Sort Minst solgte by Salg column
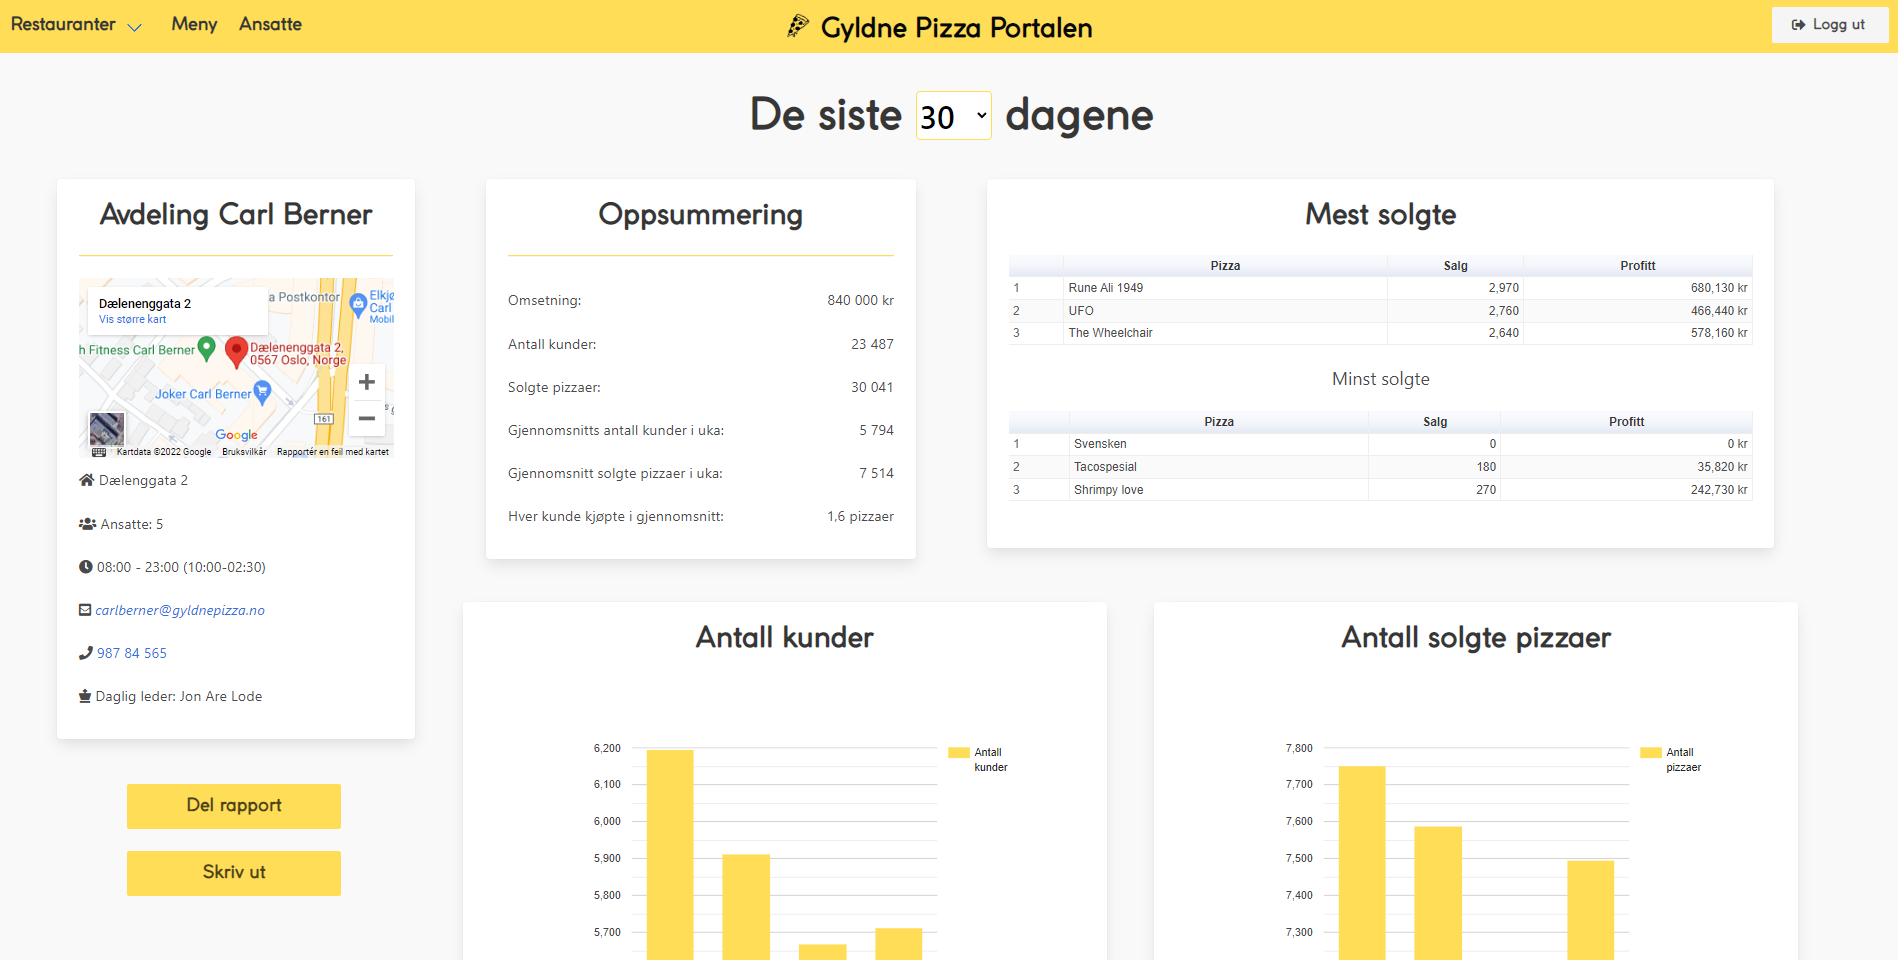The width and height of the screenshot is (1898, 960). [x=1435, y=422]
